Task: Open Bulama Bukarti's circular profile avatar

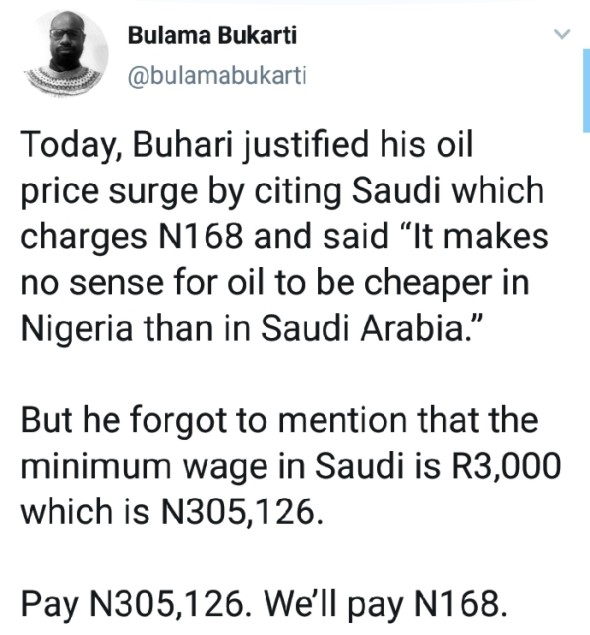Action: click(65, 54)
